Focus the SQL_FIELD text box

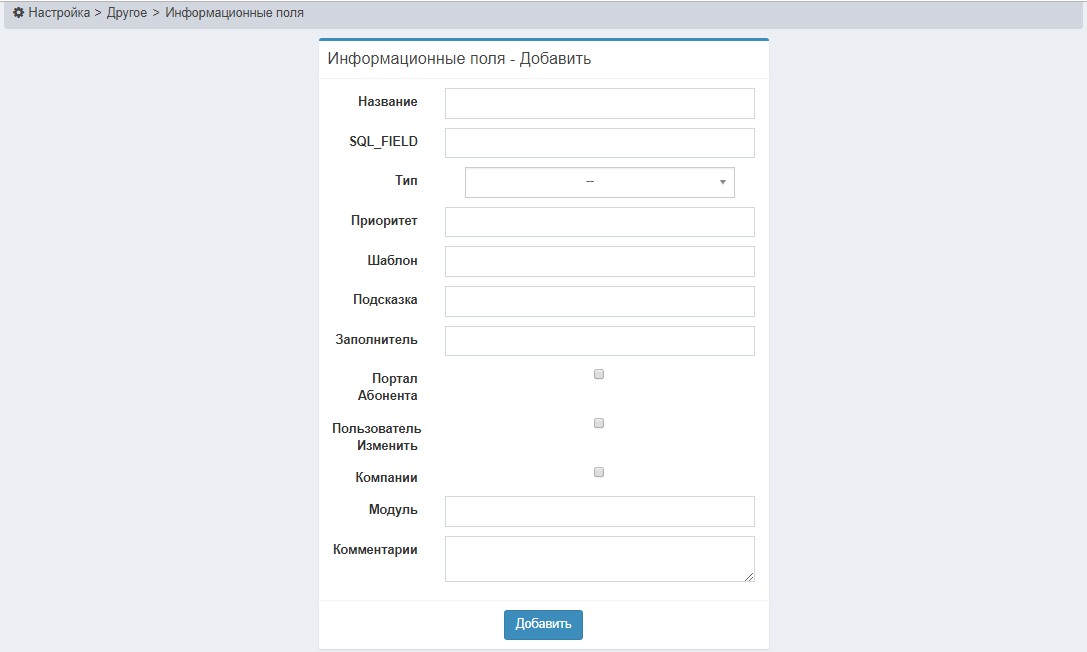click(x=599, y=143)
